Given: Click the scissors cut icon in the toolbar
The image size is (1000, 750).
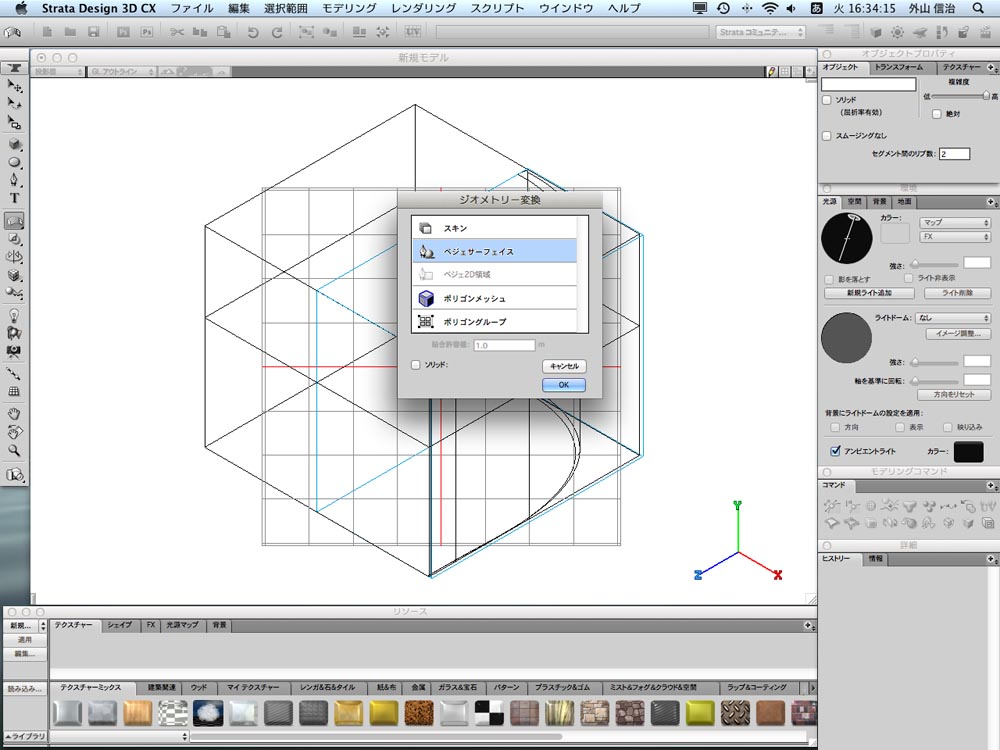Looking at the screenshot, I should tap(177, 32).
